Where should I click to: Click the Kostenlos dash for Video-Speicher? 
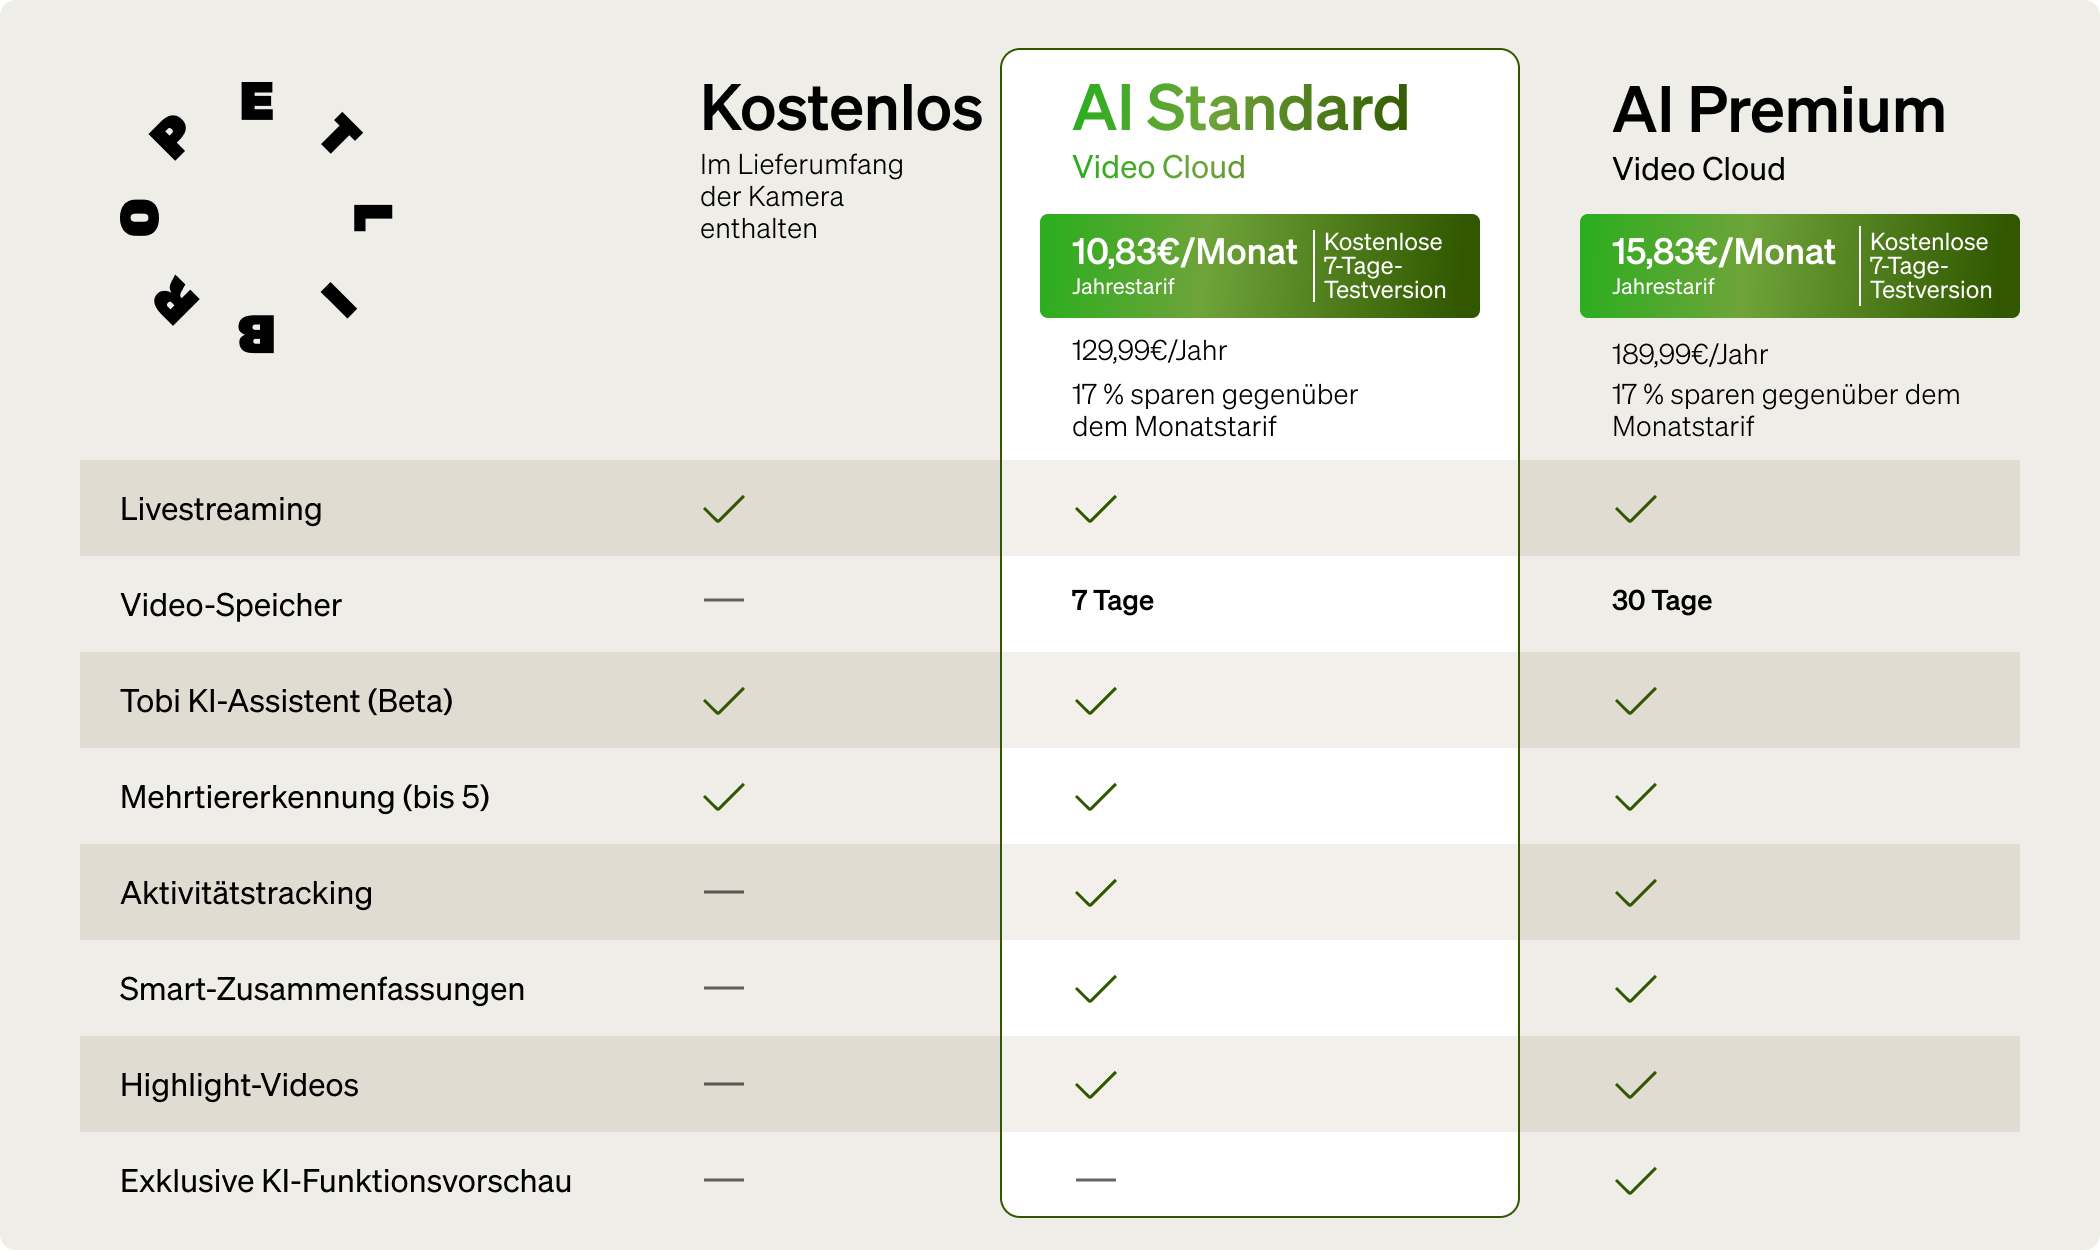(723, 600)
